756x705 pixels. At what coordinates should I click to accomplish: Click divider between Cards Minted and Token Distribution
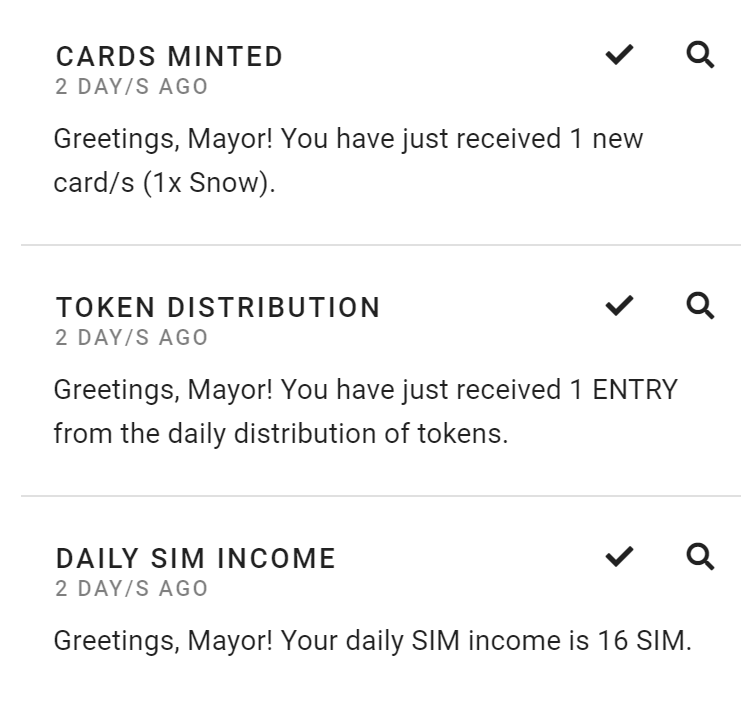coord(381,245)
